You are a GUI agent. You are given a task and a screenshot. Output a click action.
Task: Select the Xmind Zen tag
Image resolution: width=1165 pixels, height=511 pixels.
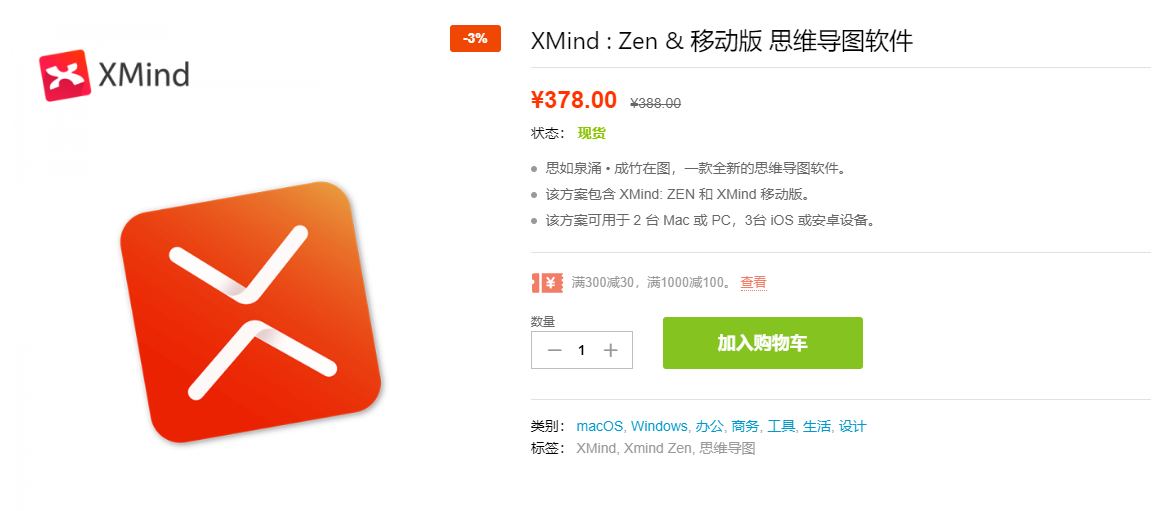[658, 448]
